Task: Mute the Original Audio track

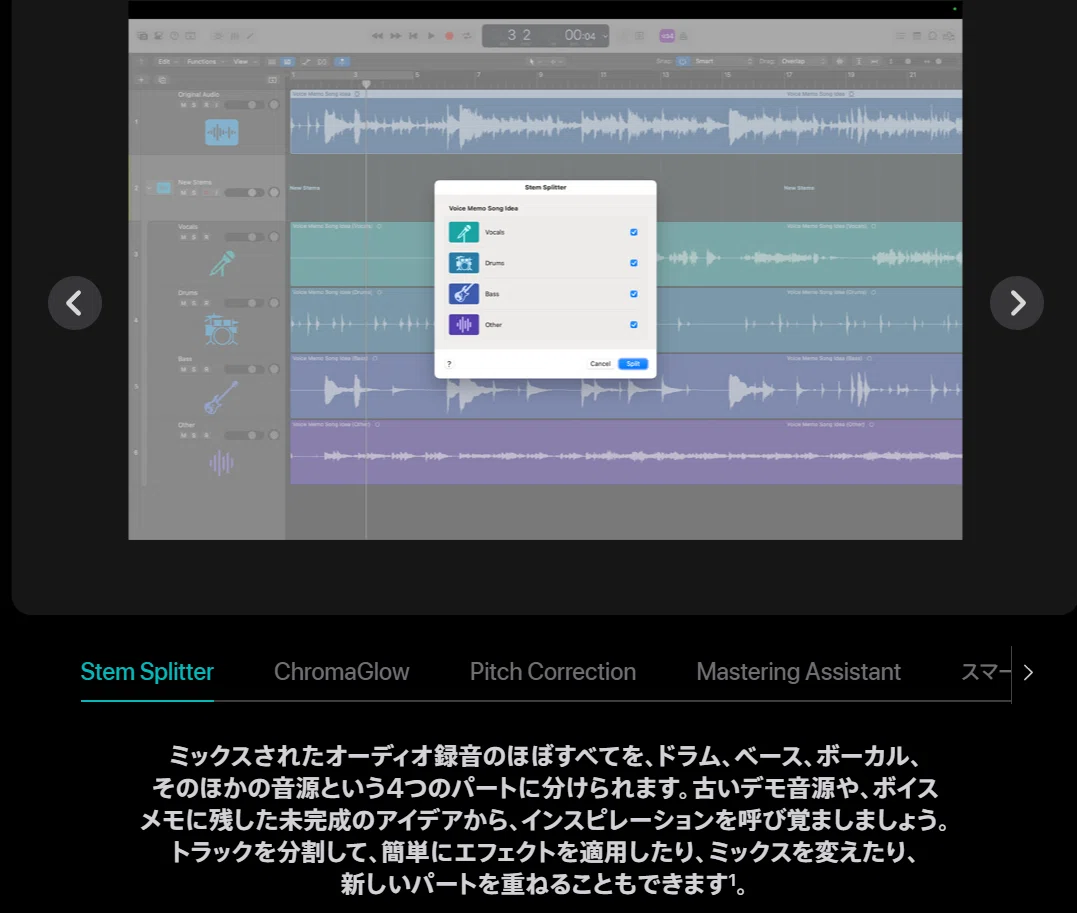Action: click(x=183, y=105)
